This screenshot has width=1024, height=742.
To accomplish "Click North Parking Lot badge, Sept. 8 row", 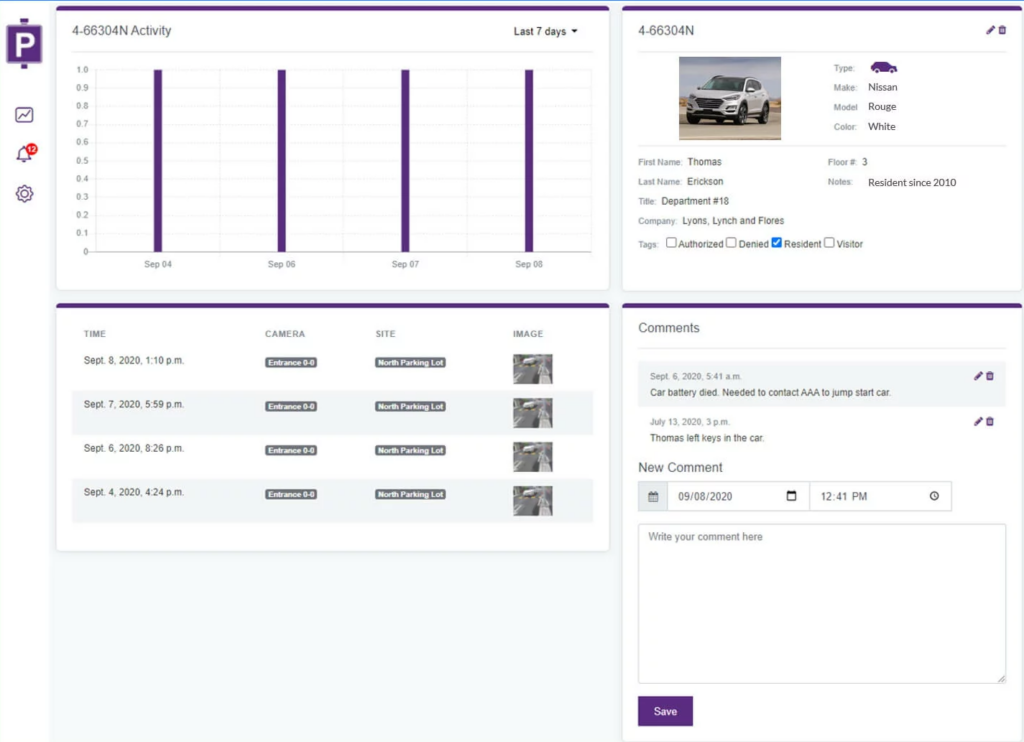I will click(x=410, y=363).
